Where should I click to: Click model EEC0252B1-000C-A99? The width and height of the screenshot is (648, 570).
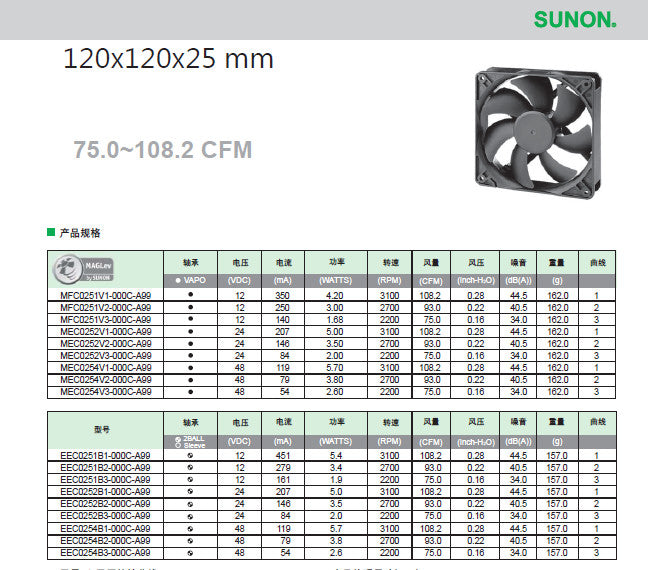(x=105, y=491)
